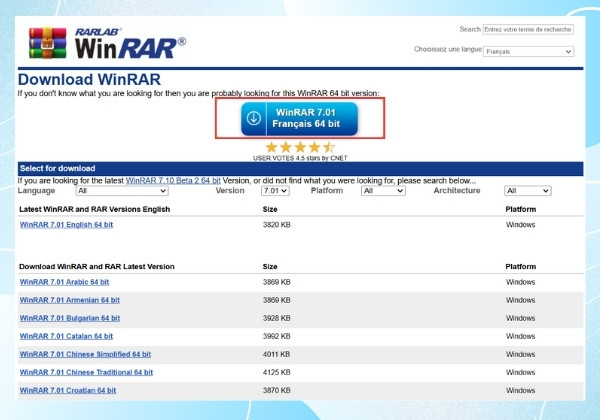Image resolution: width=600 pixels, height=420 pixels.
Task: Click the 3992 KB size for Catalan
Action: coord(276,336)
